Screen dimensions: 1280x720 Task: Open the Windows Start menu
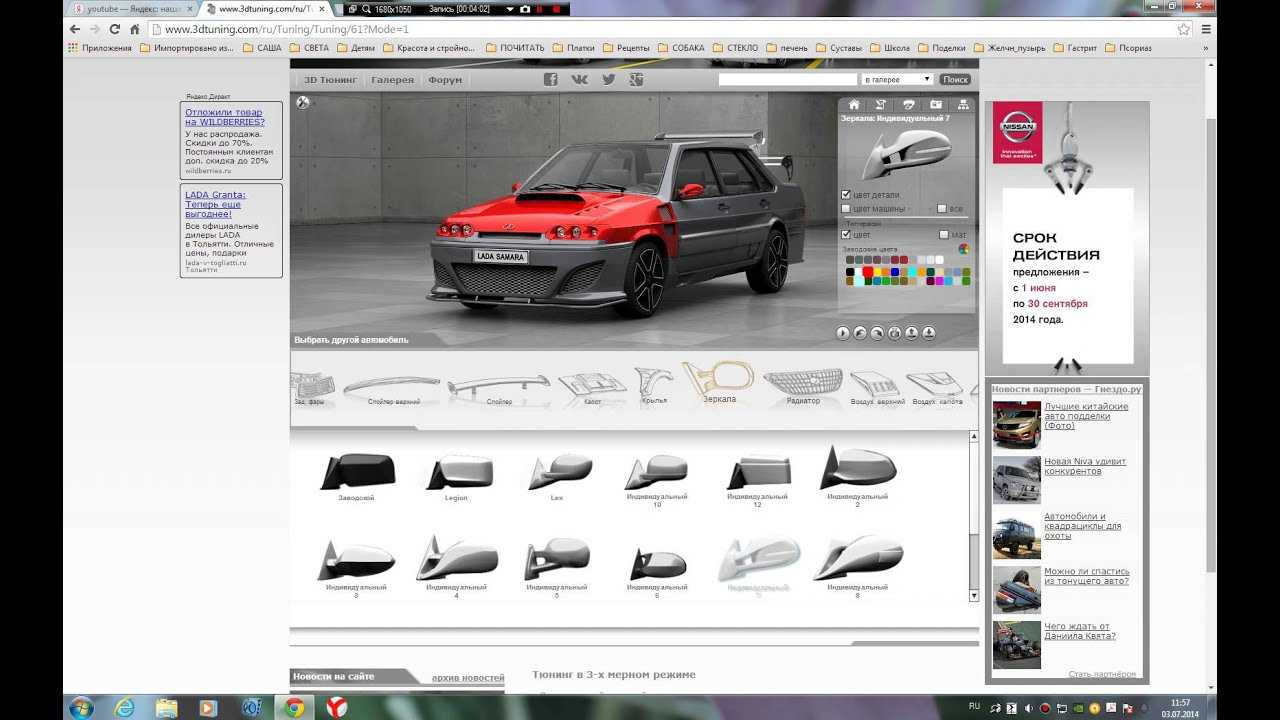pyautogui.click(x=81, y=707)
